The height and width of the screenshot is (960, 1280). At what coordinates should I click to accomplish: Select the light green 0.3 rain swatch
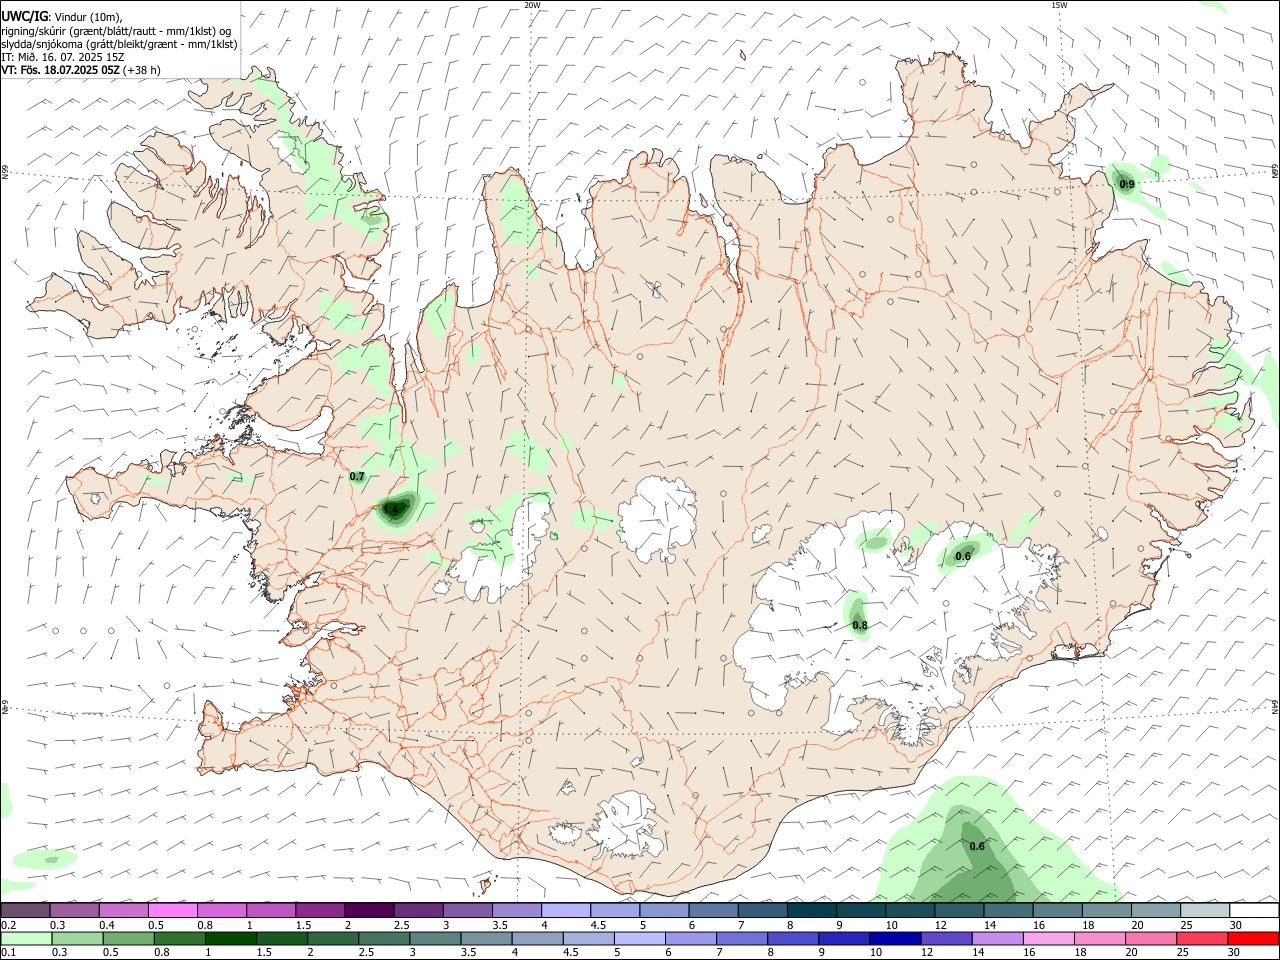pyautogui.click(x=77, y=938)
